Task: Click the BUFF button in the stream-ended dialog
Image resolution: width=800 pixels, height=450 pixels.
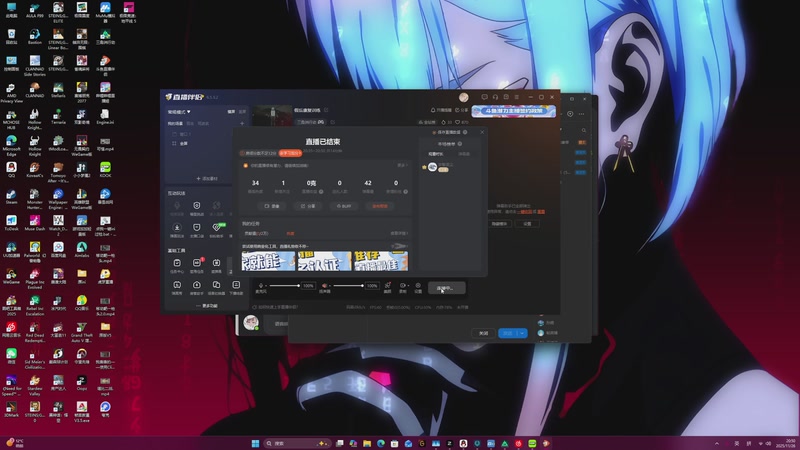Action: click(x=344, y=206)
